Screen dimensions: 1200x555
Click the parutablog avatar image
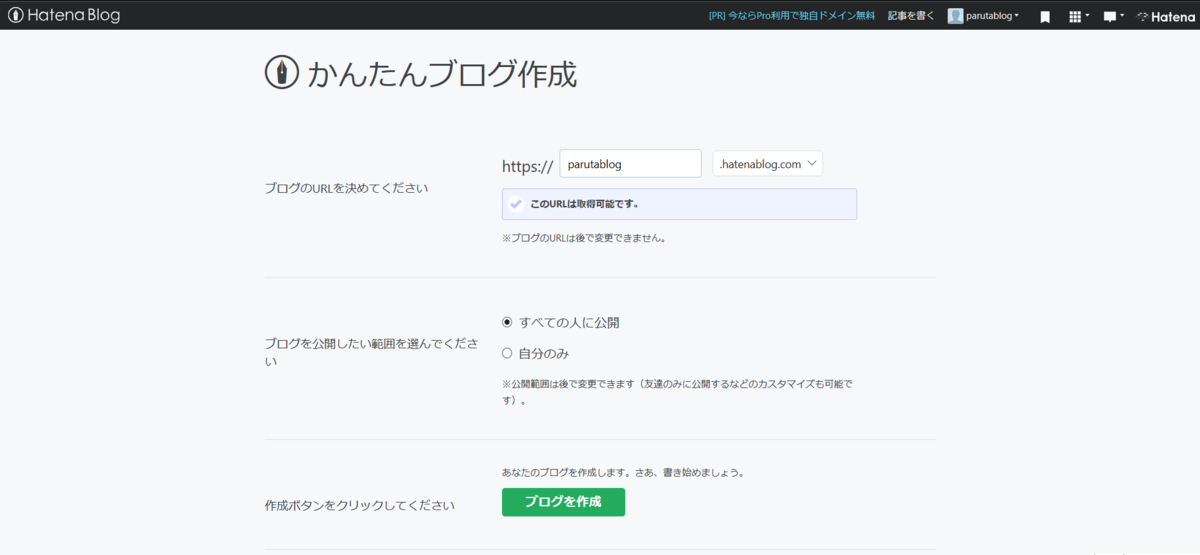point(956,16)
